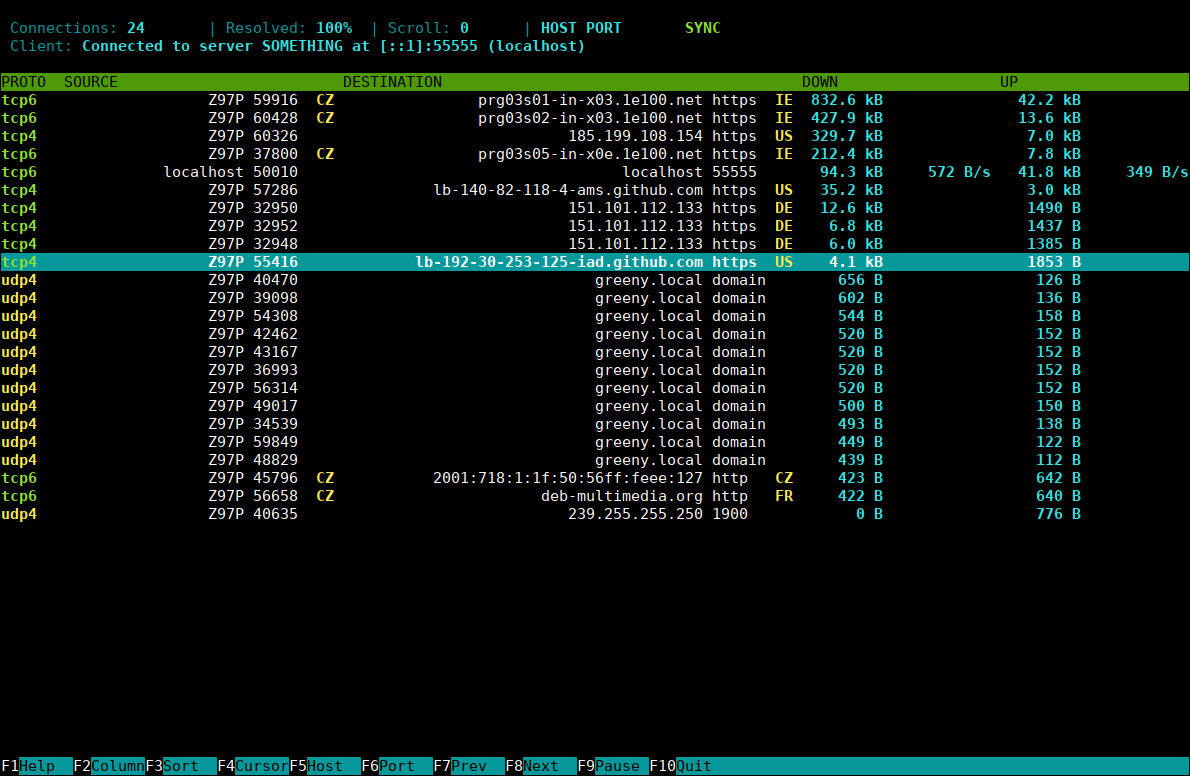Select connection from source port 32948
This screenshot has height=776, width=1190.
pos(595,244)
